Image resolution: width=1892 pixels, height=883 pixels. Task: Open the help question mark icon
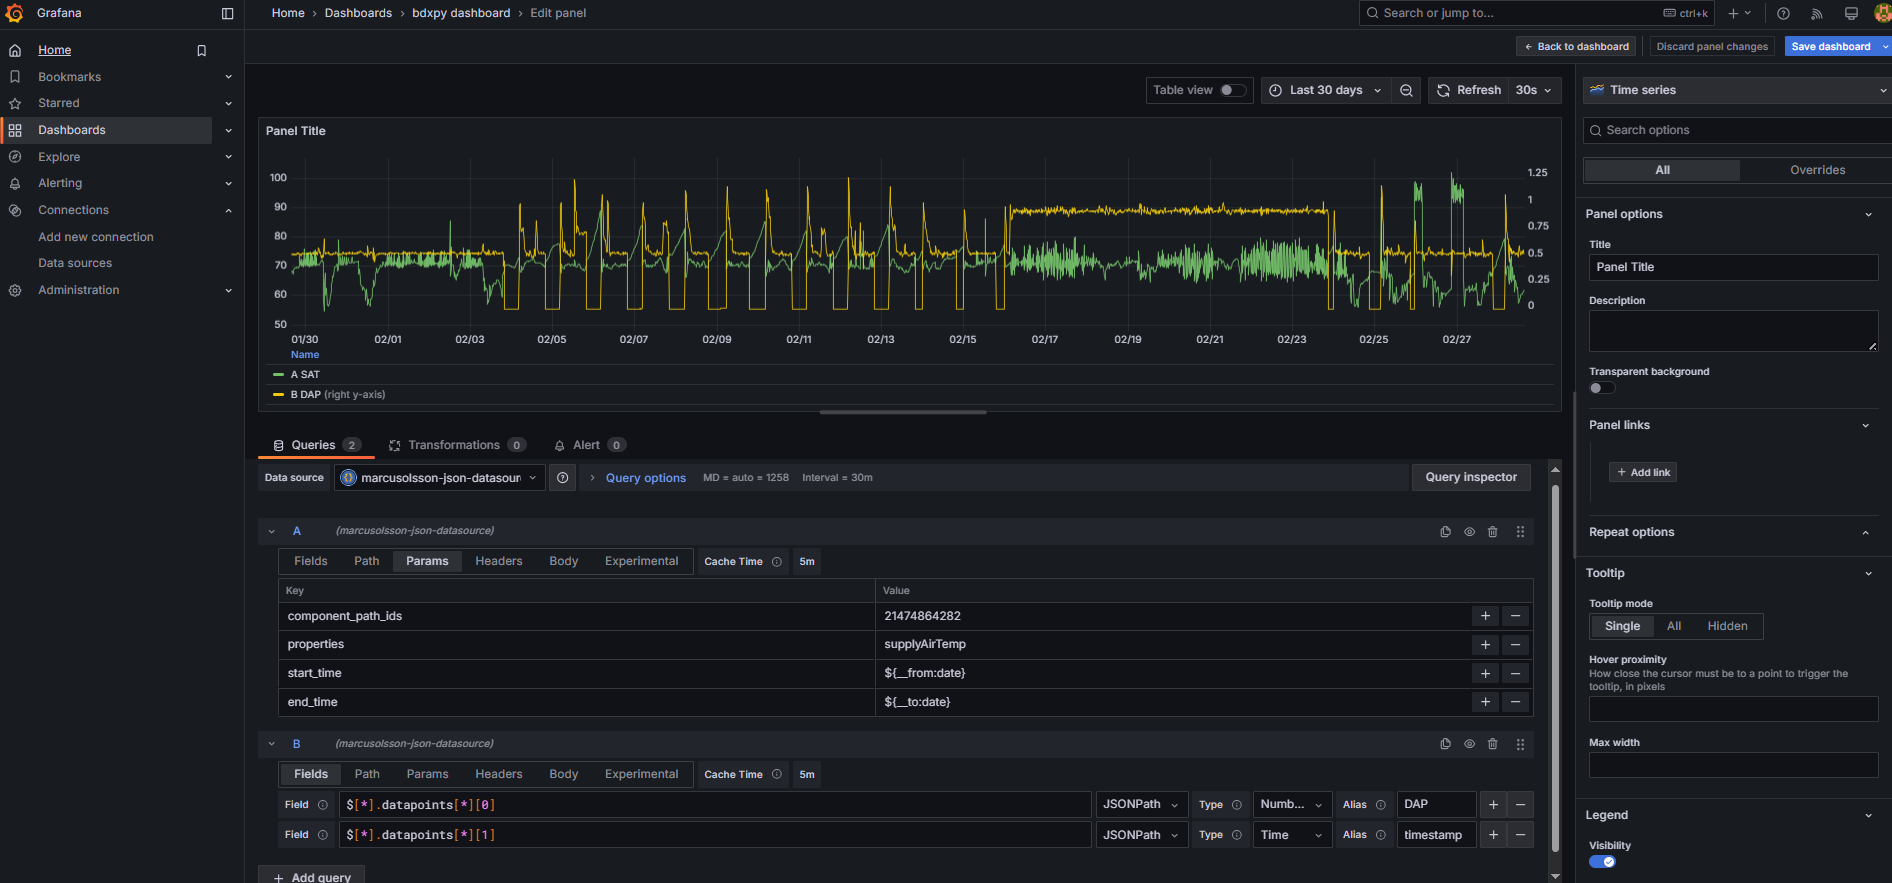coord(1783,13)
